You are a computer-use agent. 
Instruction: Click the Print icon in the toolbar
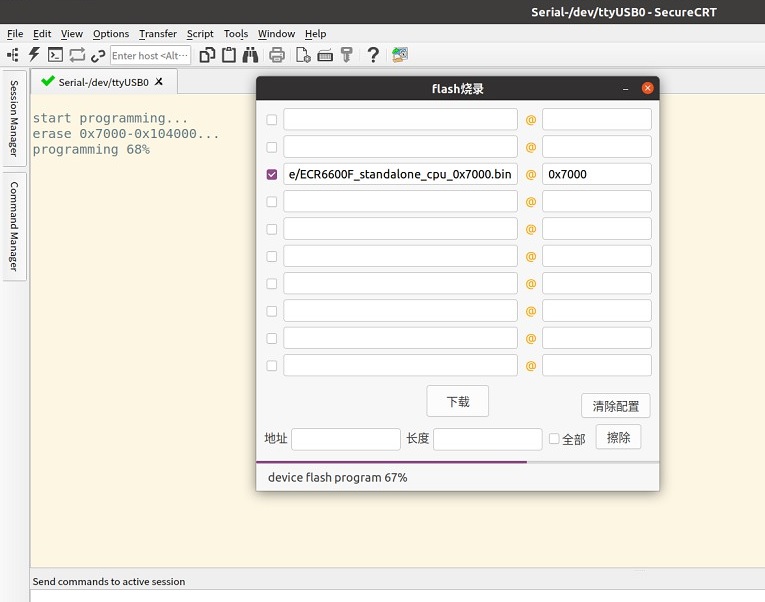tap(277, 55)
